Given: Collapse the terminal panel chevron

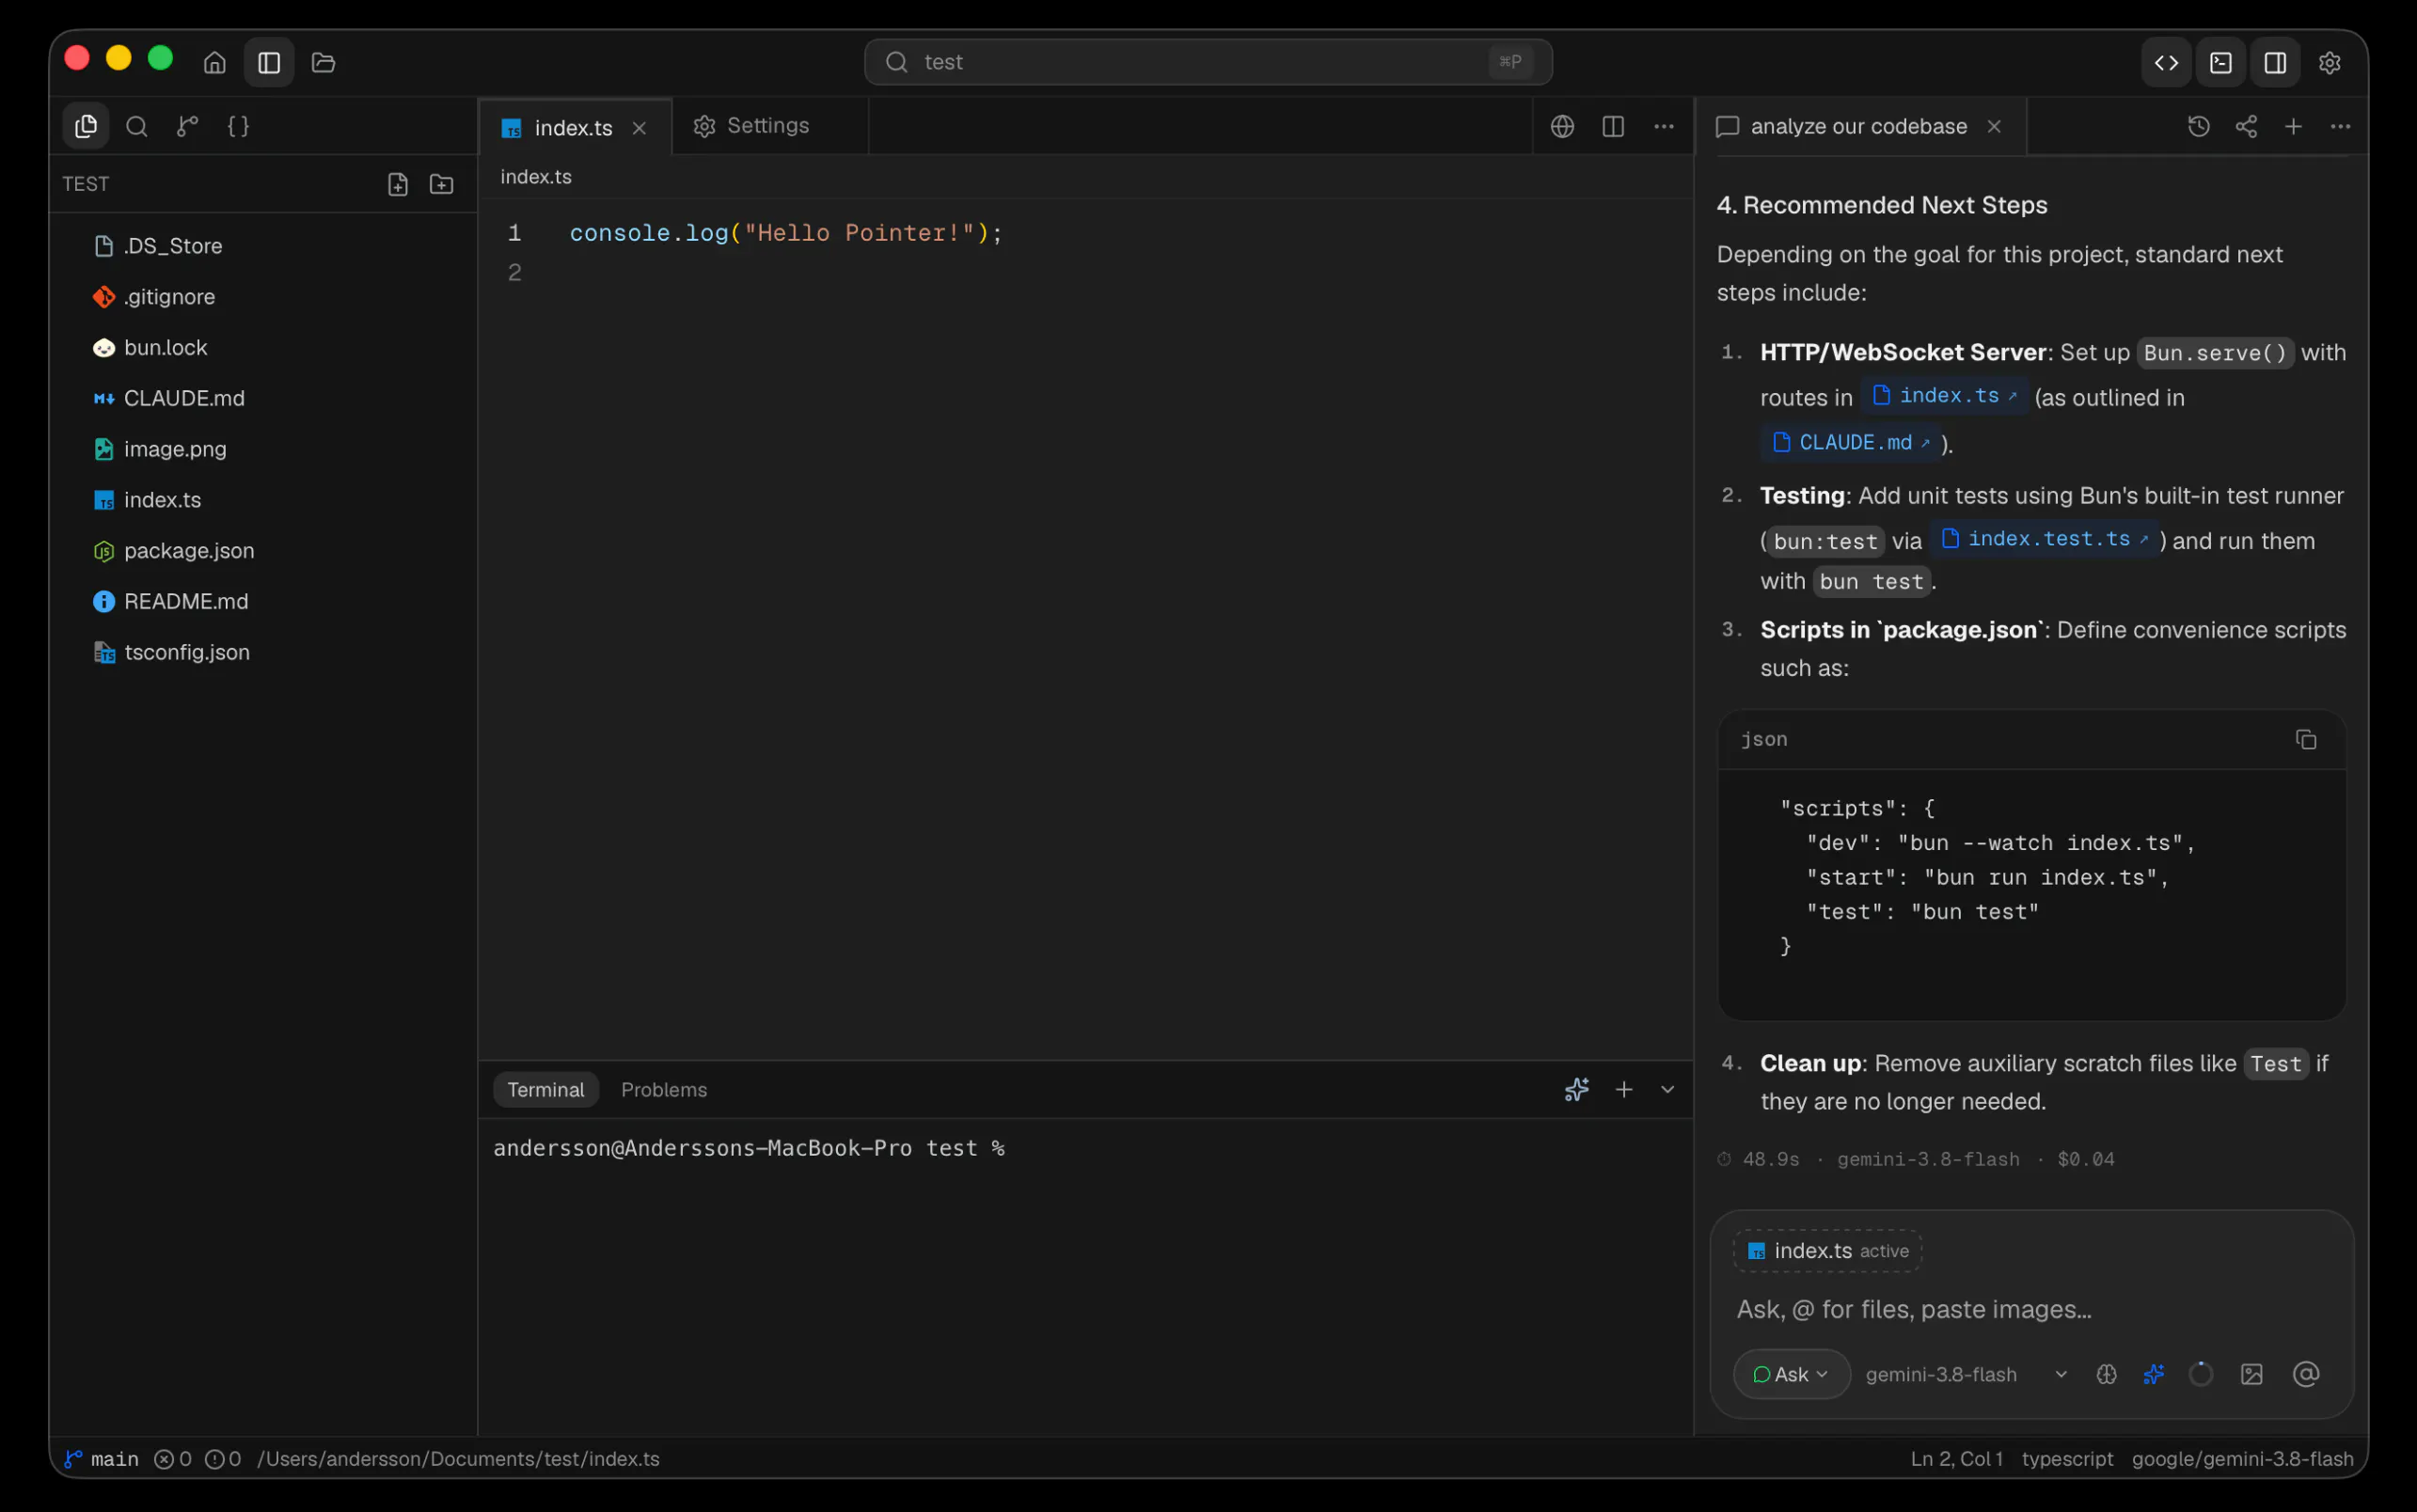Looking at the screenshot, I should (1668, 1090).
